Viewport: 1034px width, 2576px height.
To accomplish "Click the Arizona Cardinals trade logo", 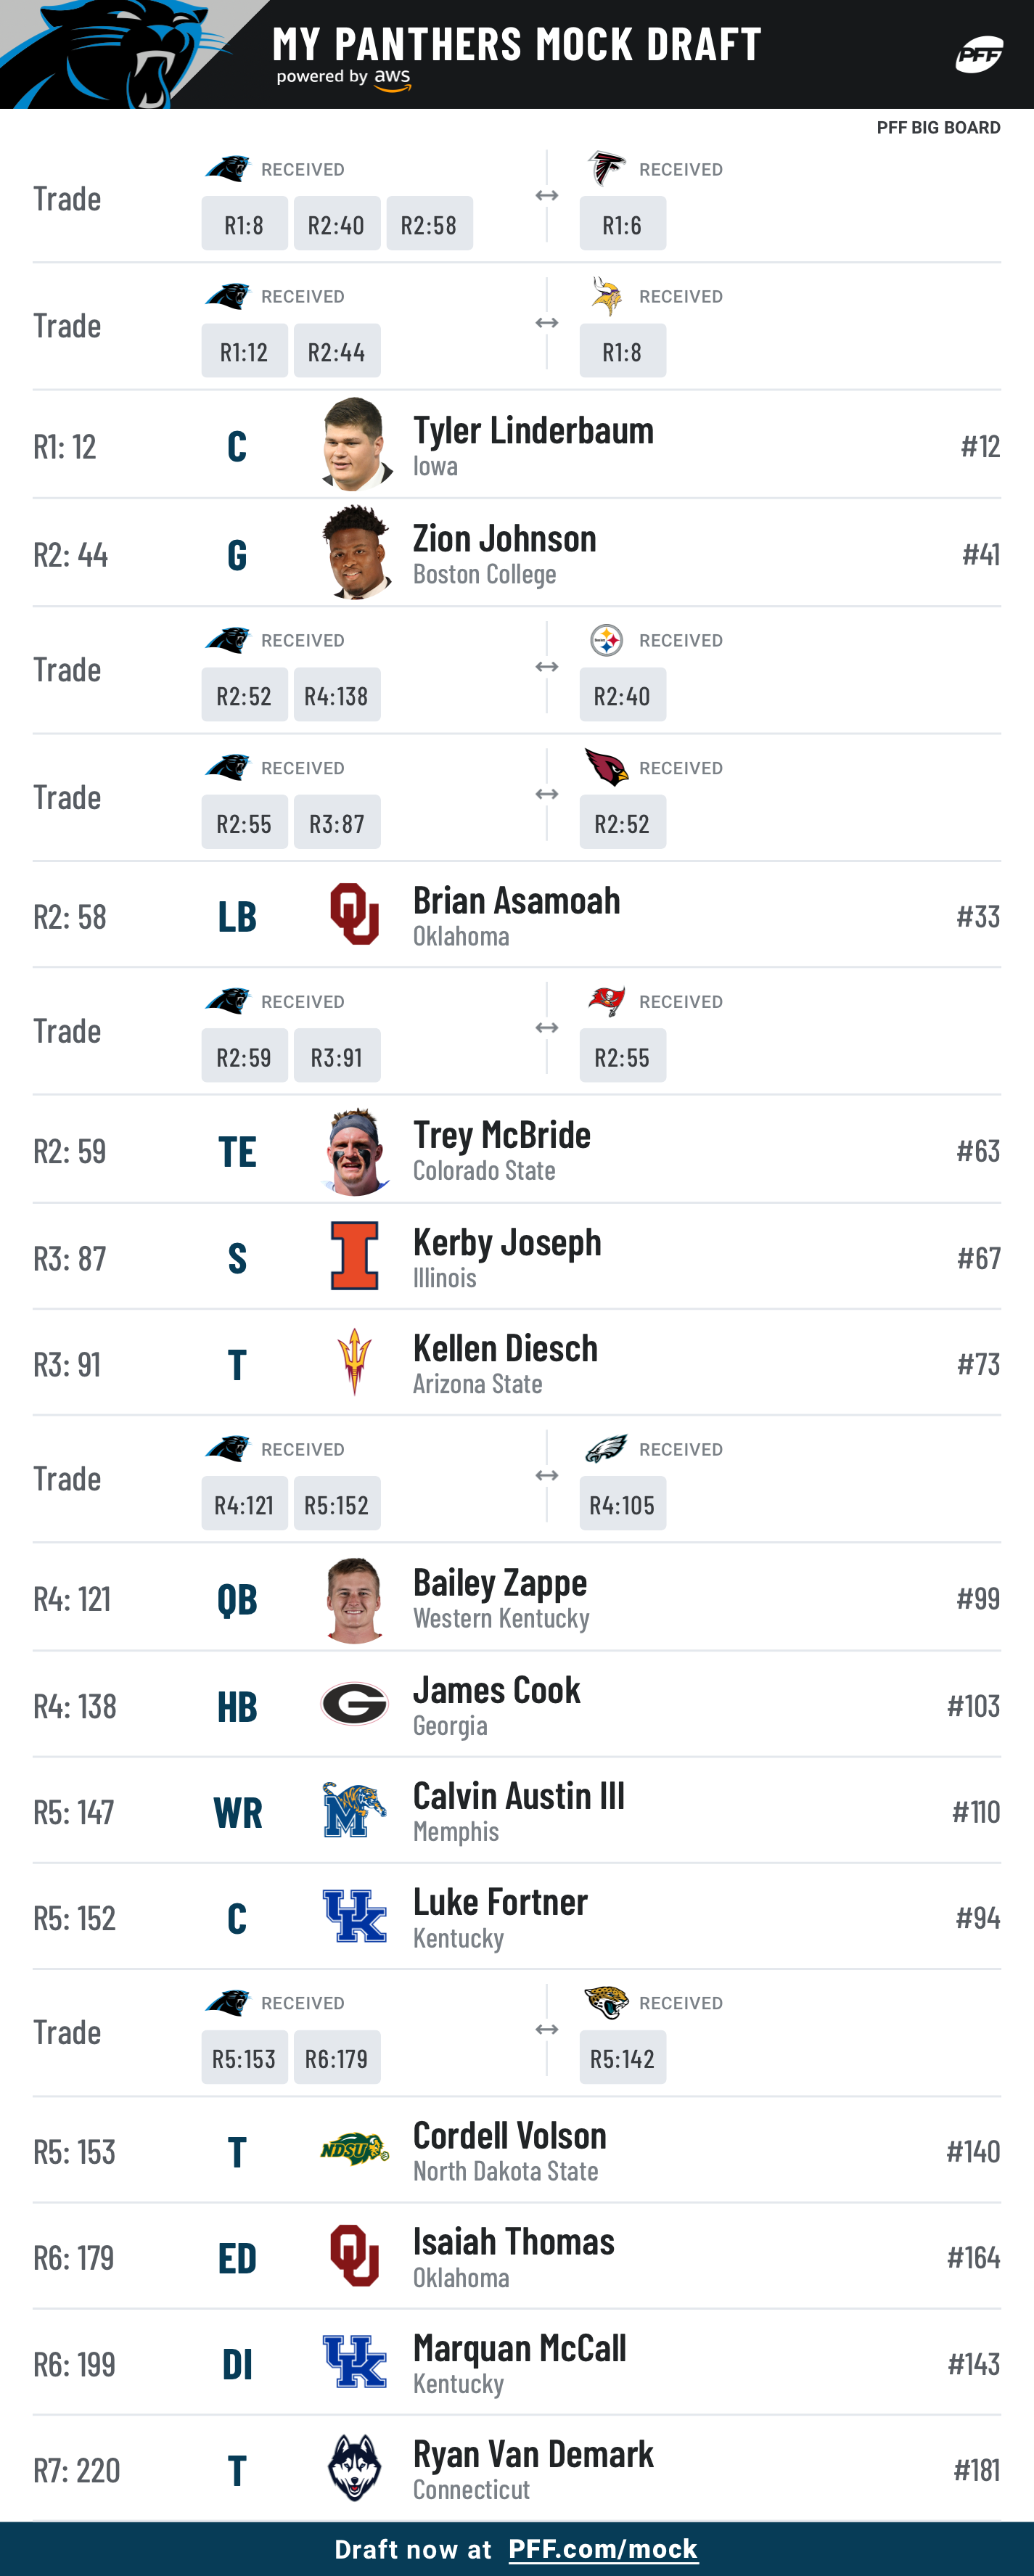I will pyautogui.click(x=606, y=767).
